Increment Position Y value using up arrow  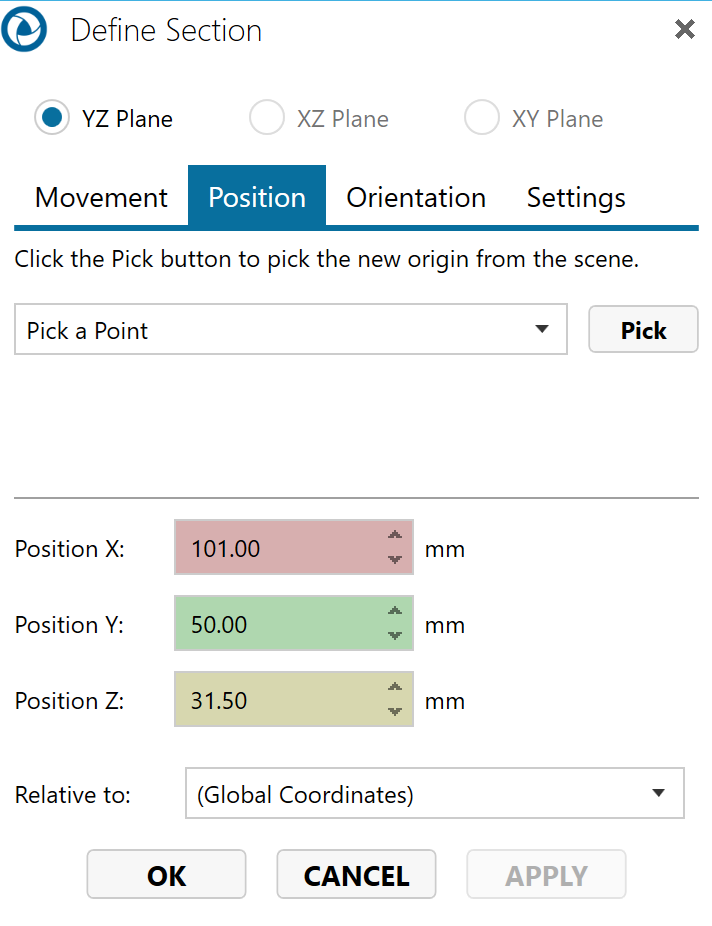click(x=395, y=612)
